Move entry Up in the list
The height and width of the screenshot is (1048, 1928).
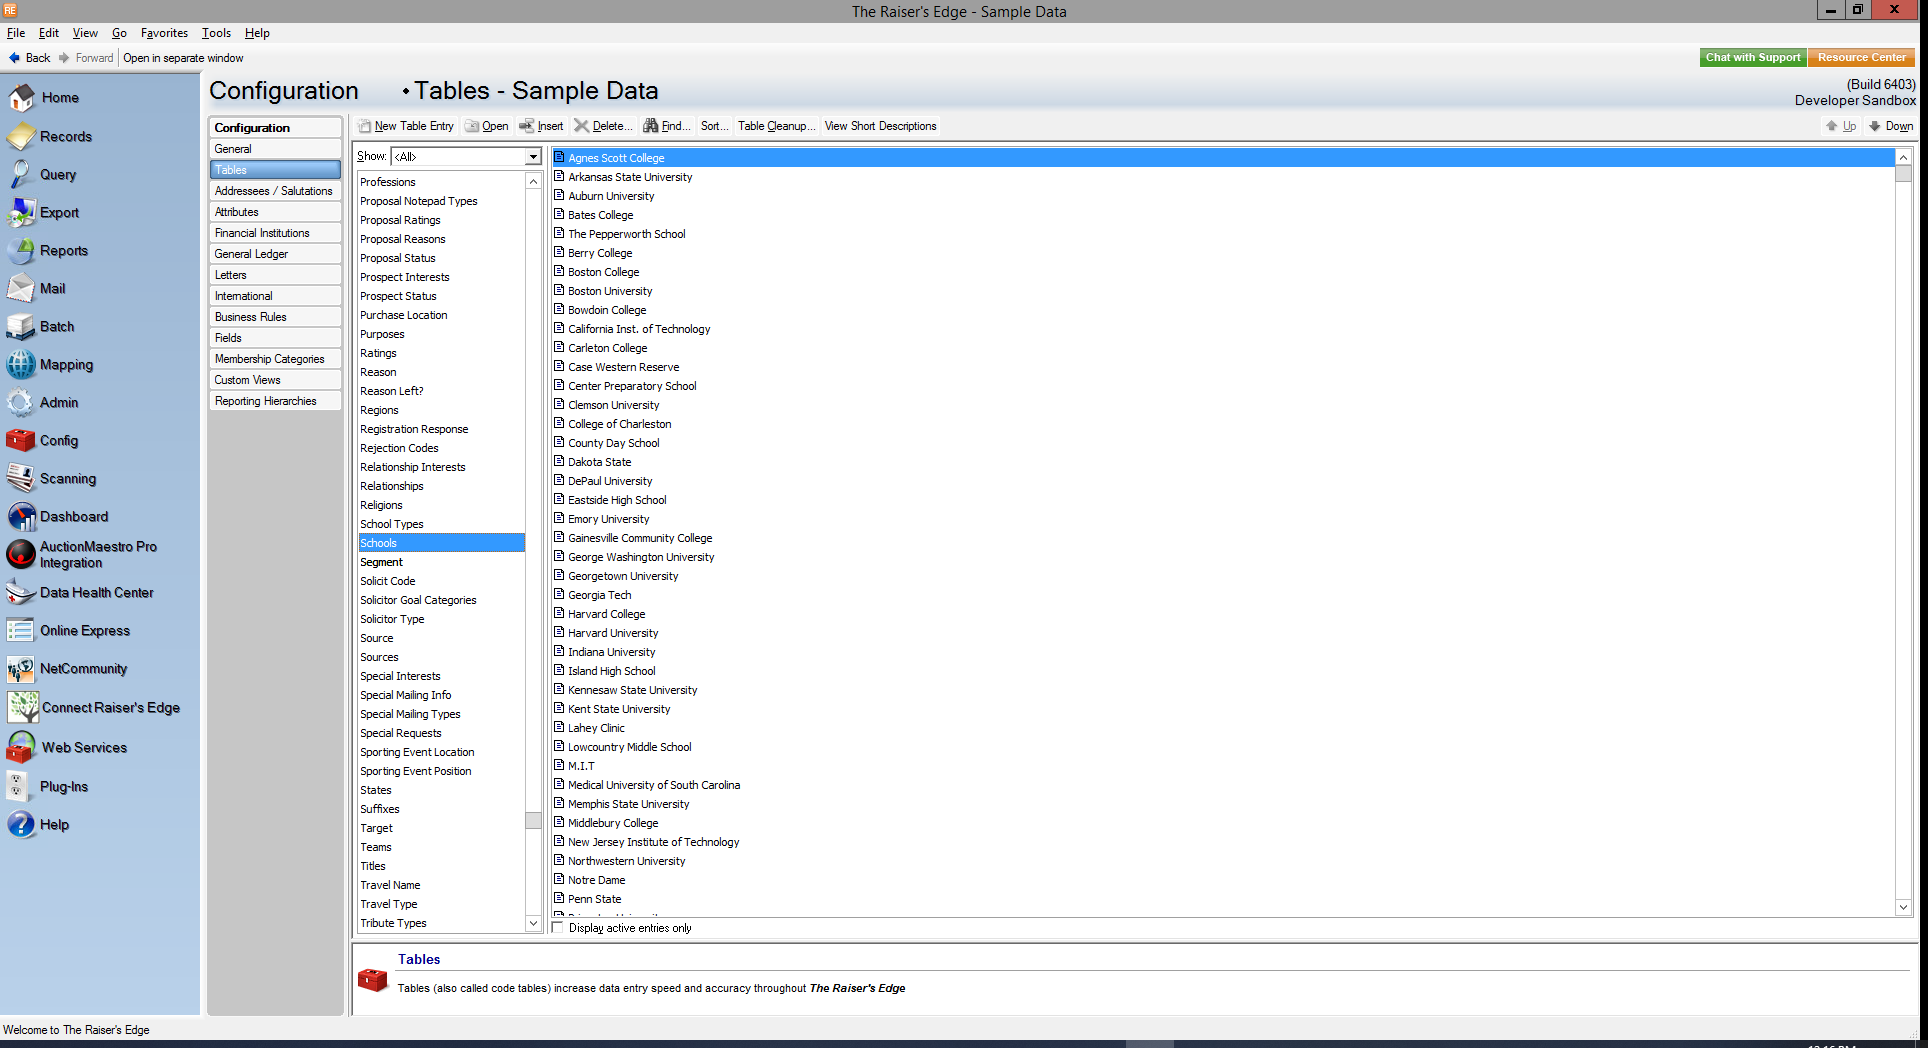click(1841, 126)
